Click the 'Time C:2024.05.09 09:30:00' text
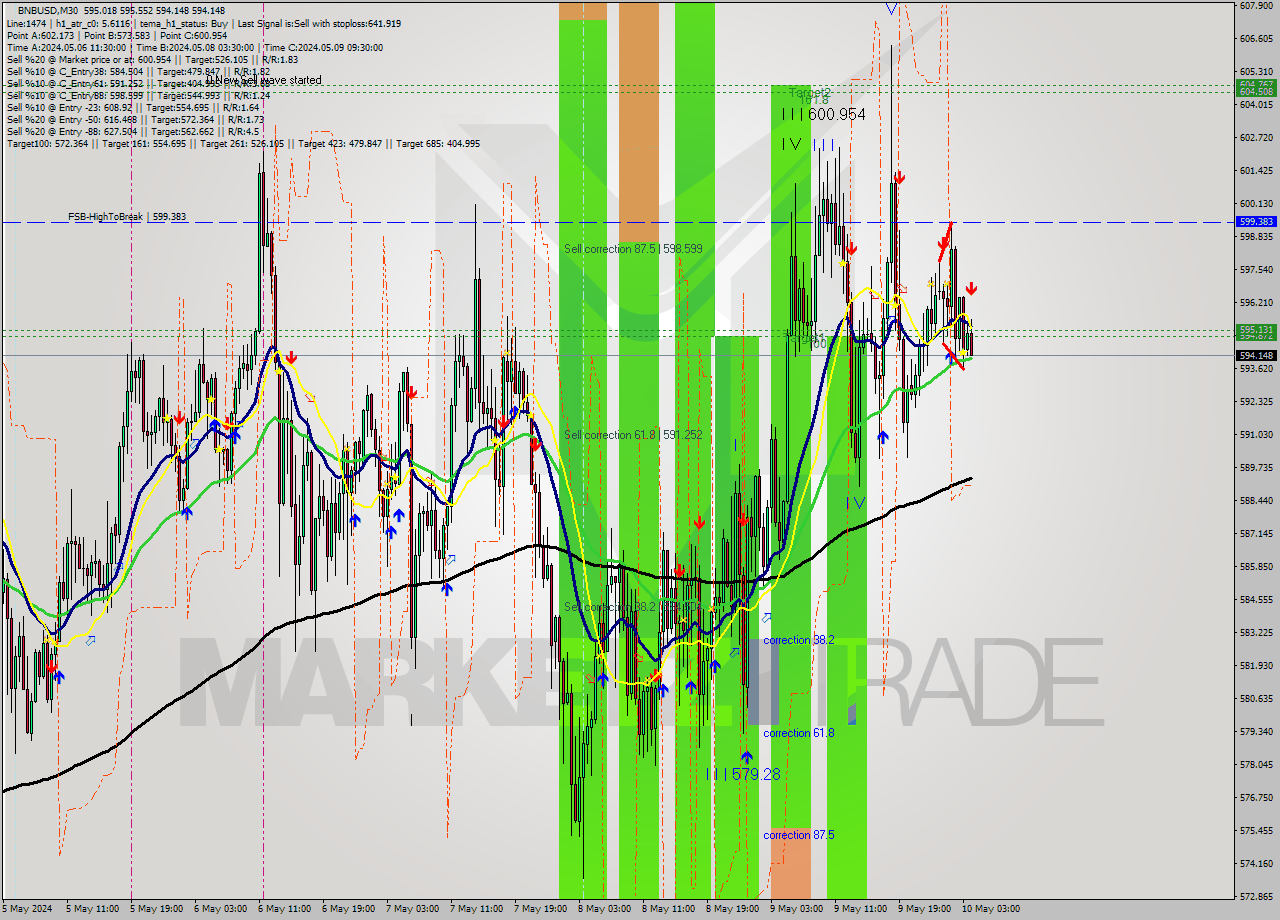 point(321,48)
